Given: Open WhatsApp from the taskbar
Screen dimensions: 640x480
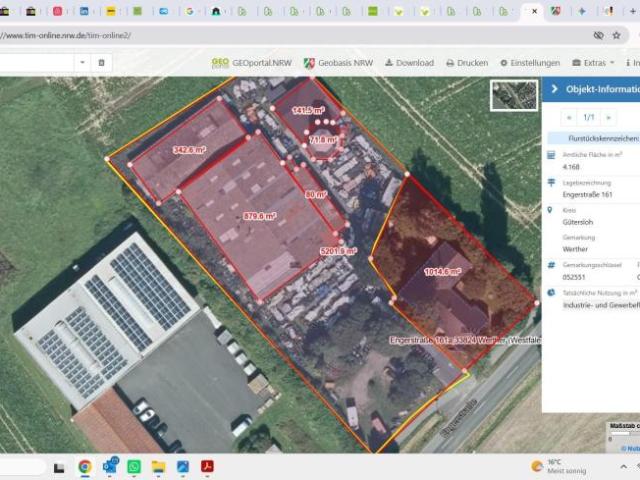Looking at the screenshot, I should [134, 467].
